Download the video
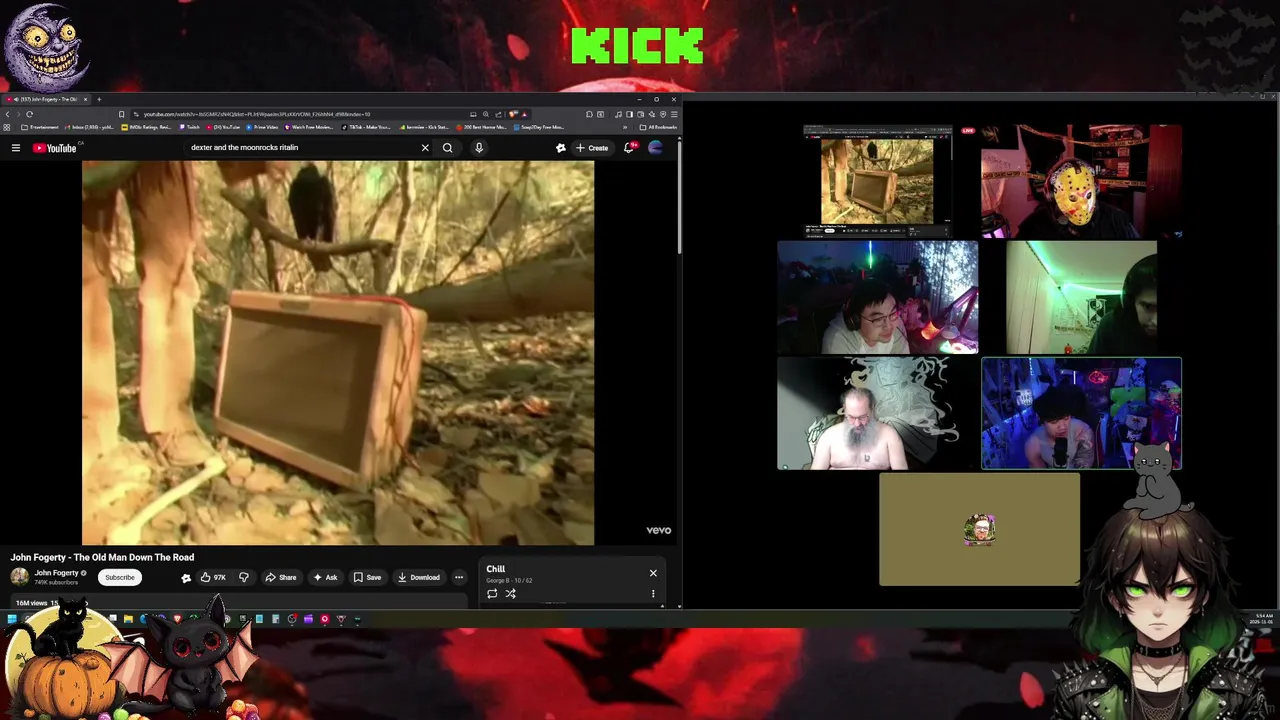This screenshot has width=1280, height=720. pyautogui.click(x=419, y=577)
